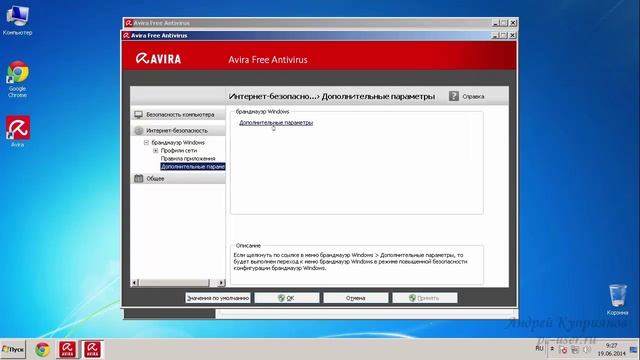Image resolution: width=640 pixels, height=360 pixels.
Task: Select Профили сети tree item
Action: (x=179, y=151)
